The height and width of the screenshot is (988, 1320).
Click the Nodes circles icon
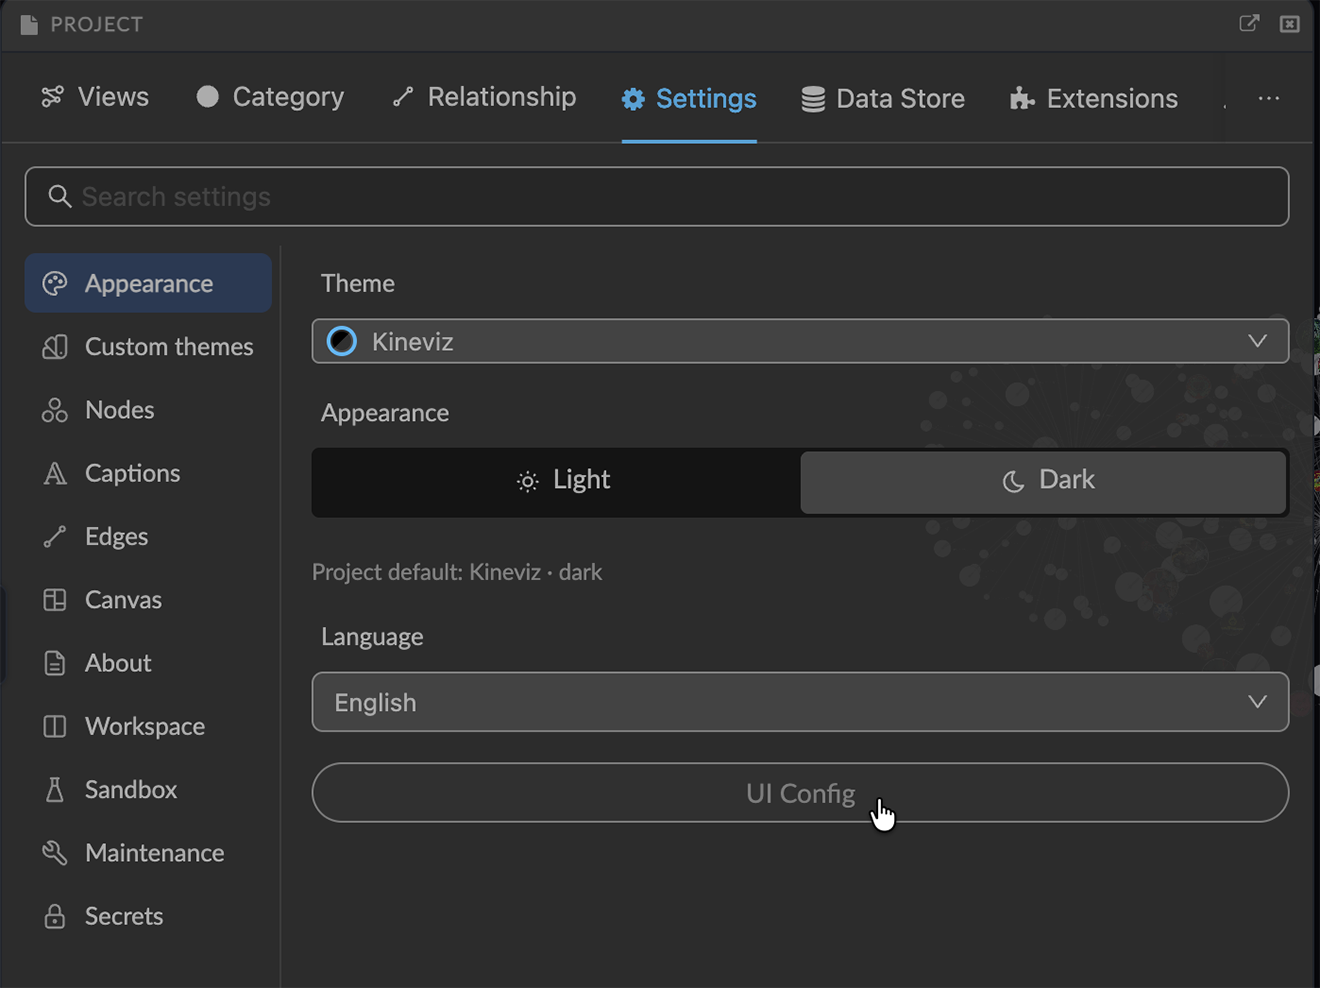(x=55, y=410)
